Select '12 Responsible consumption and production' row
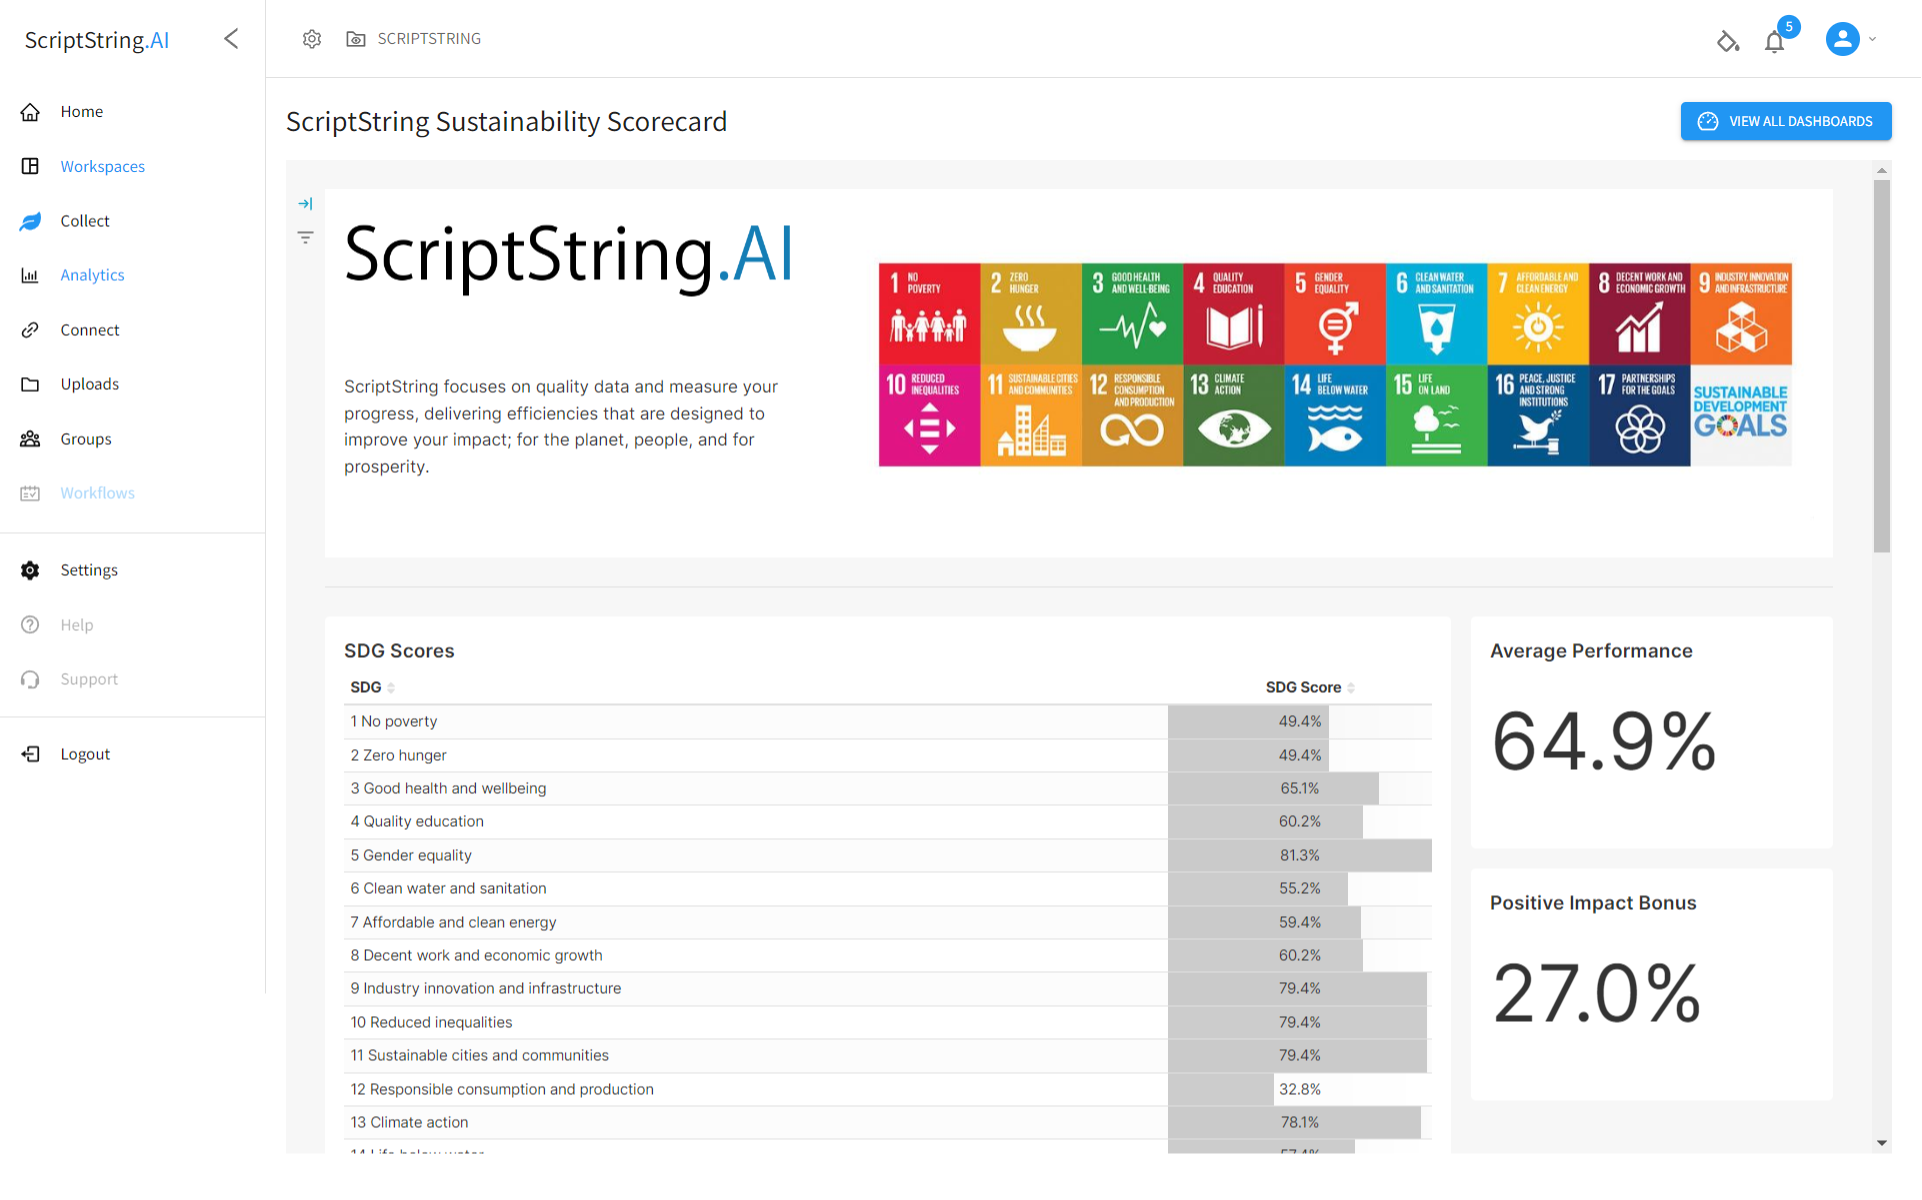This screenshot has width=1922, height=1200. pos(888,1090)
